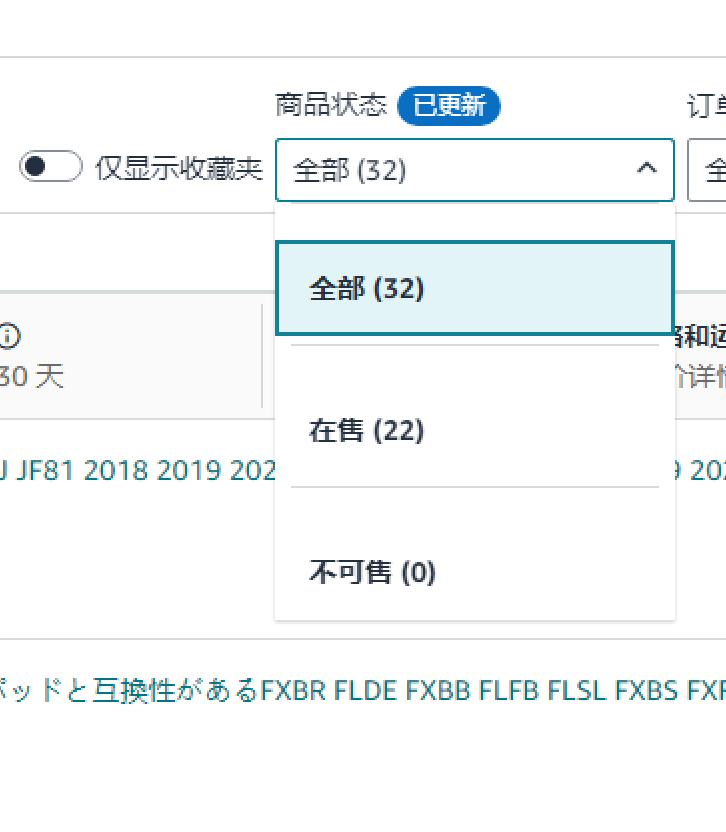
Task: Toggle the 仅显示收藏夹 switch
Action: [50, 167]
